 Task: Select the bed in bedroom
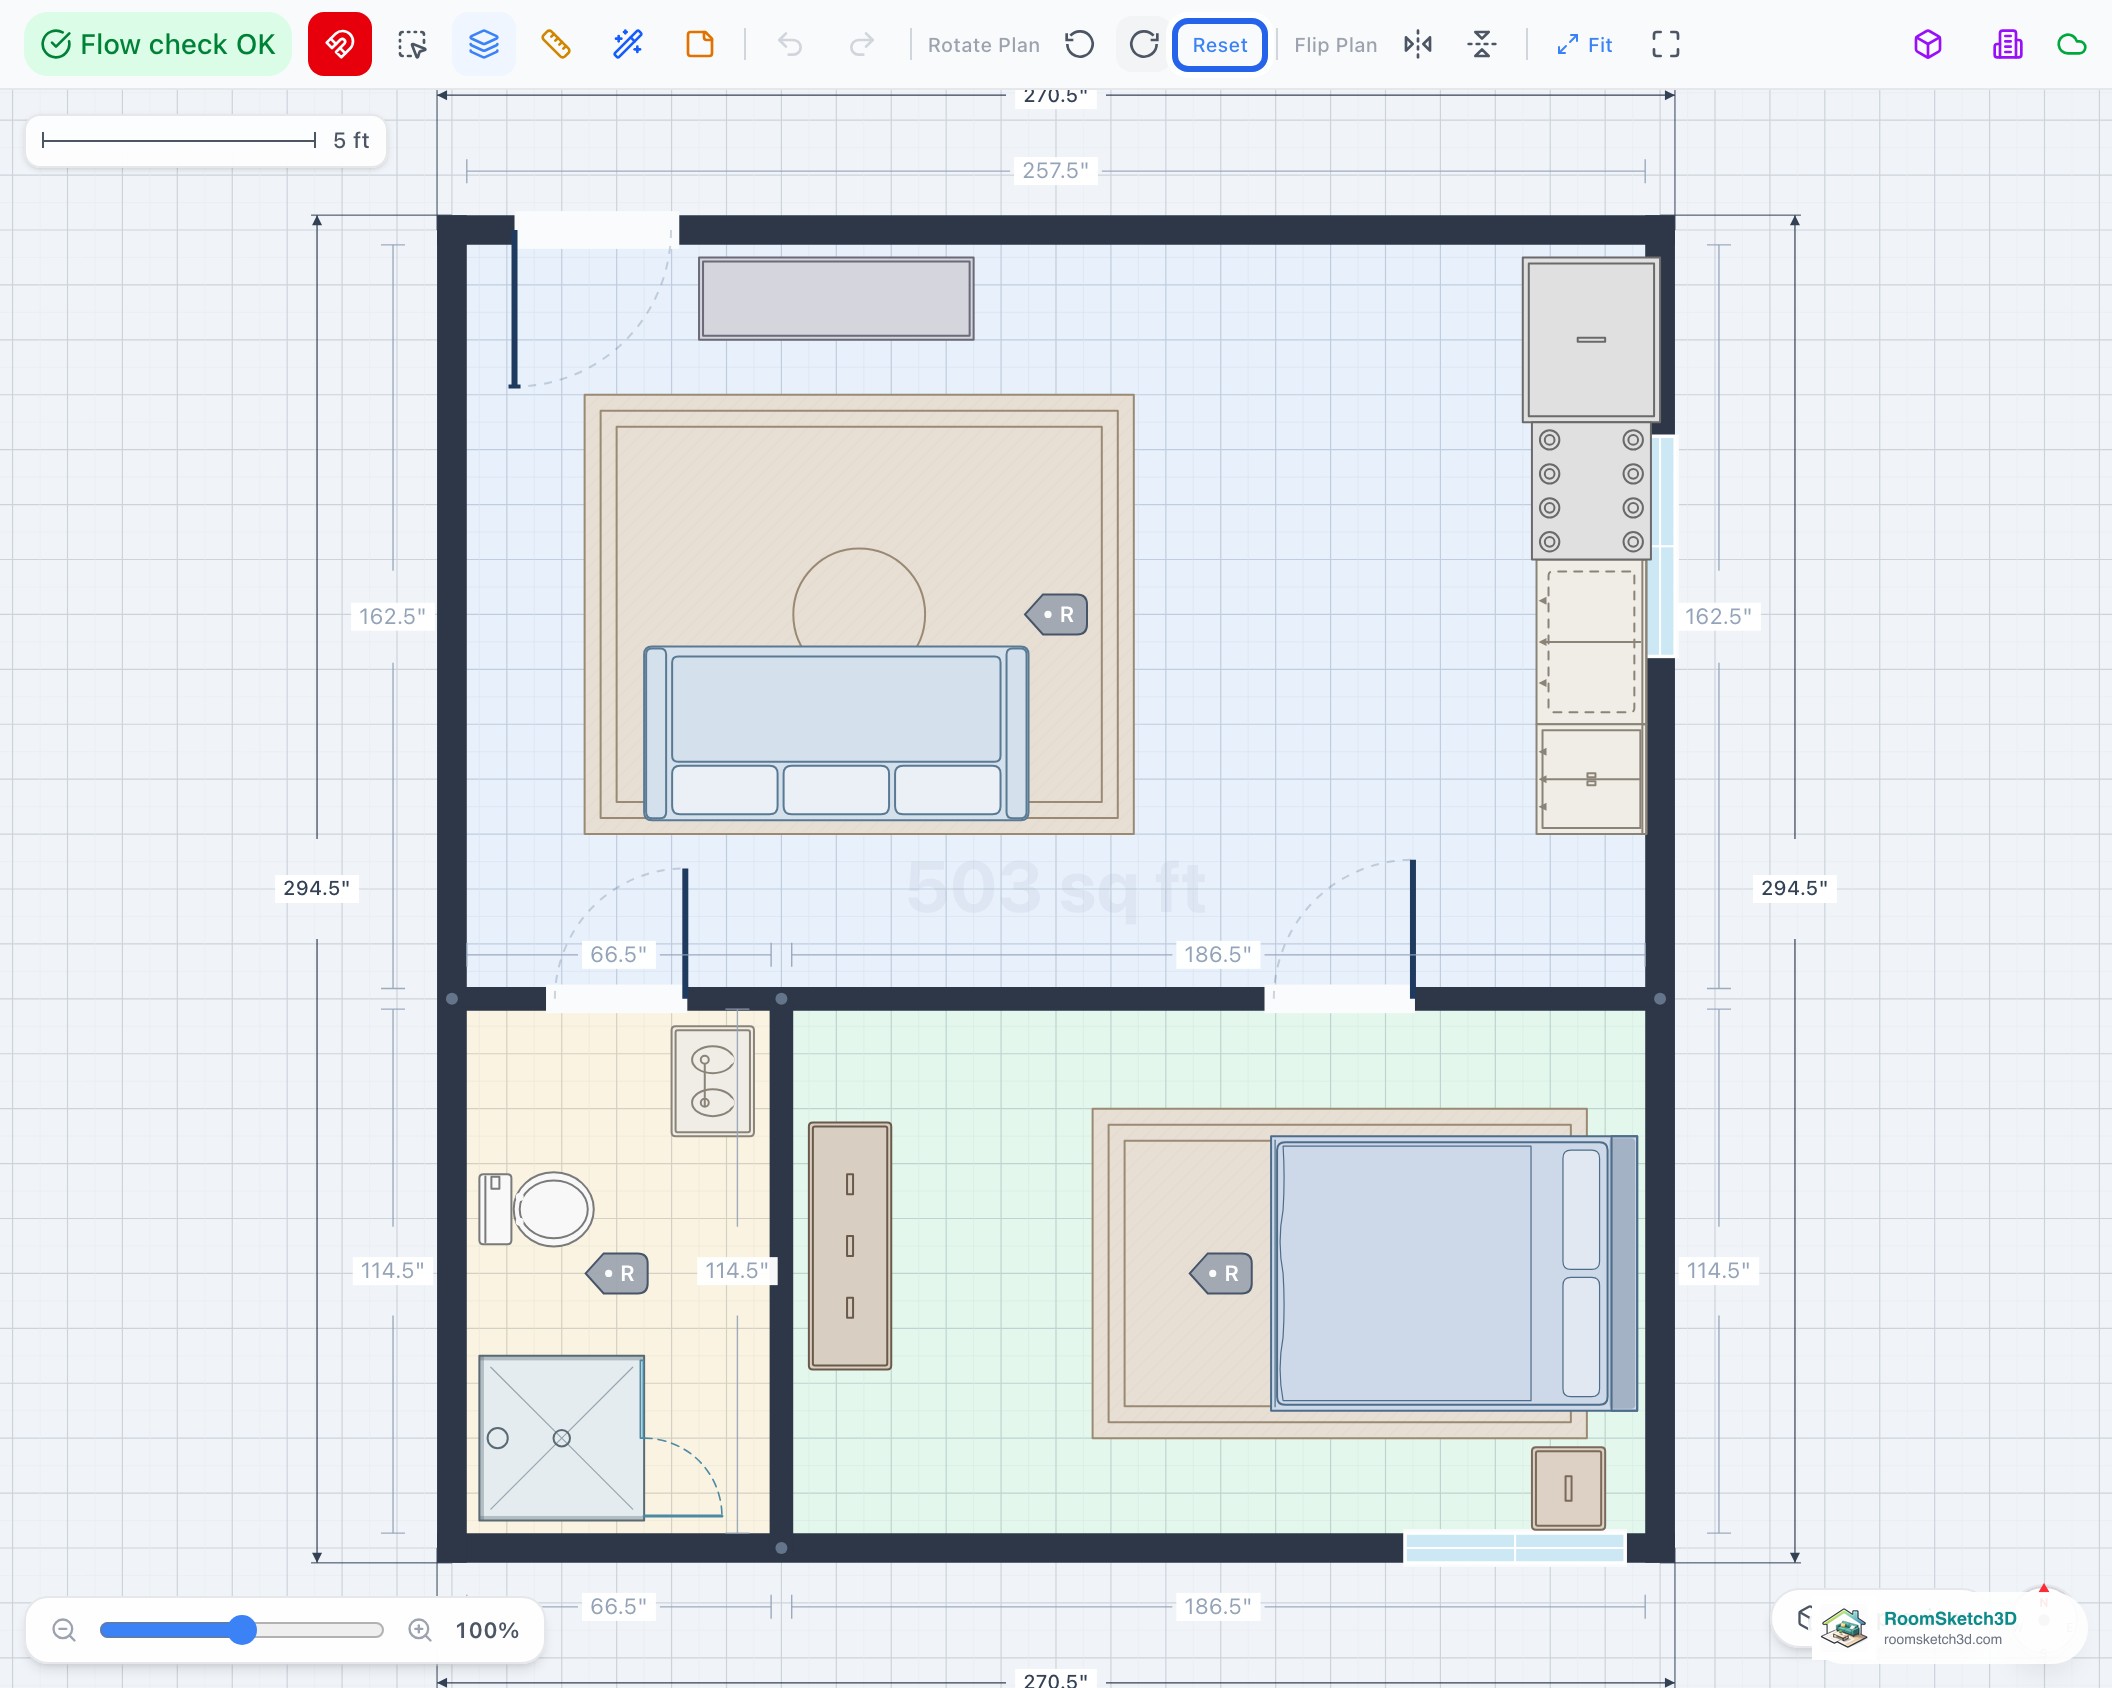pos(1454,1273)
